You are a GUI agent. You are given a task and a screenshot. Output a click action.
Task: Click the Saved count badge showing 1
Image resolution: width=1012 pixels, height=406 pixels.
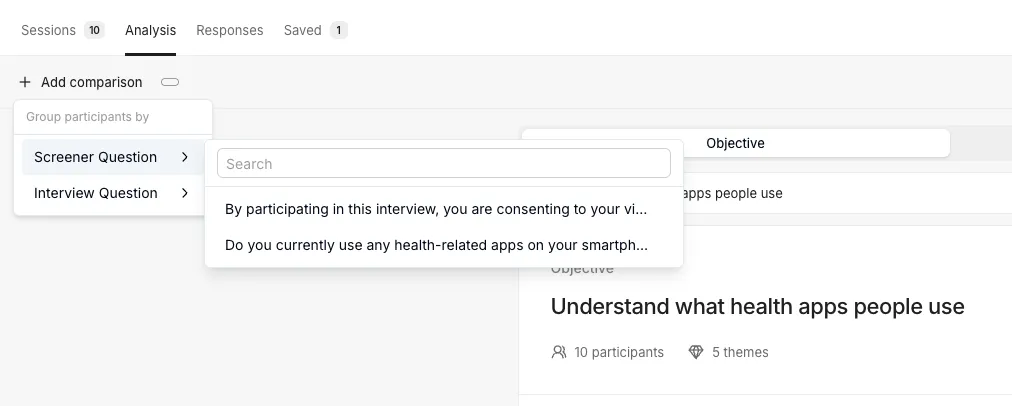[339, 30]
